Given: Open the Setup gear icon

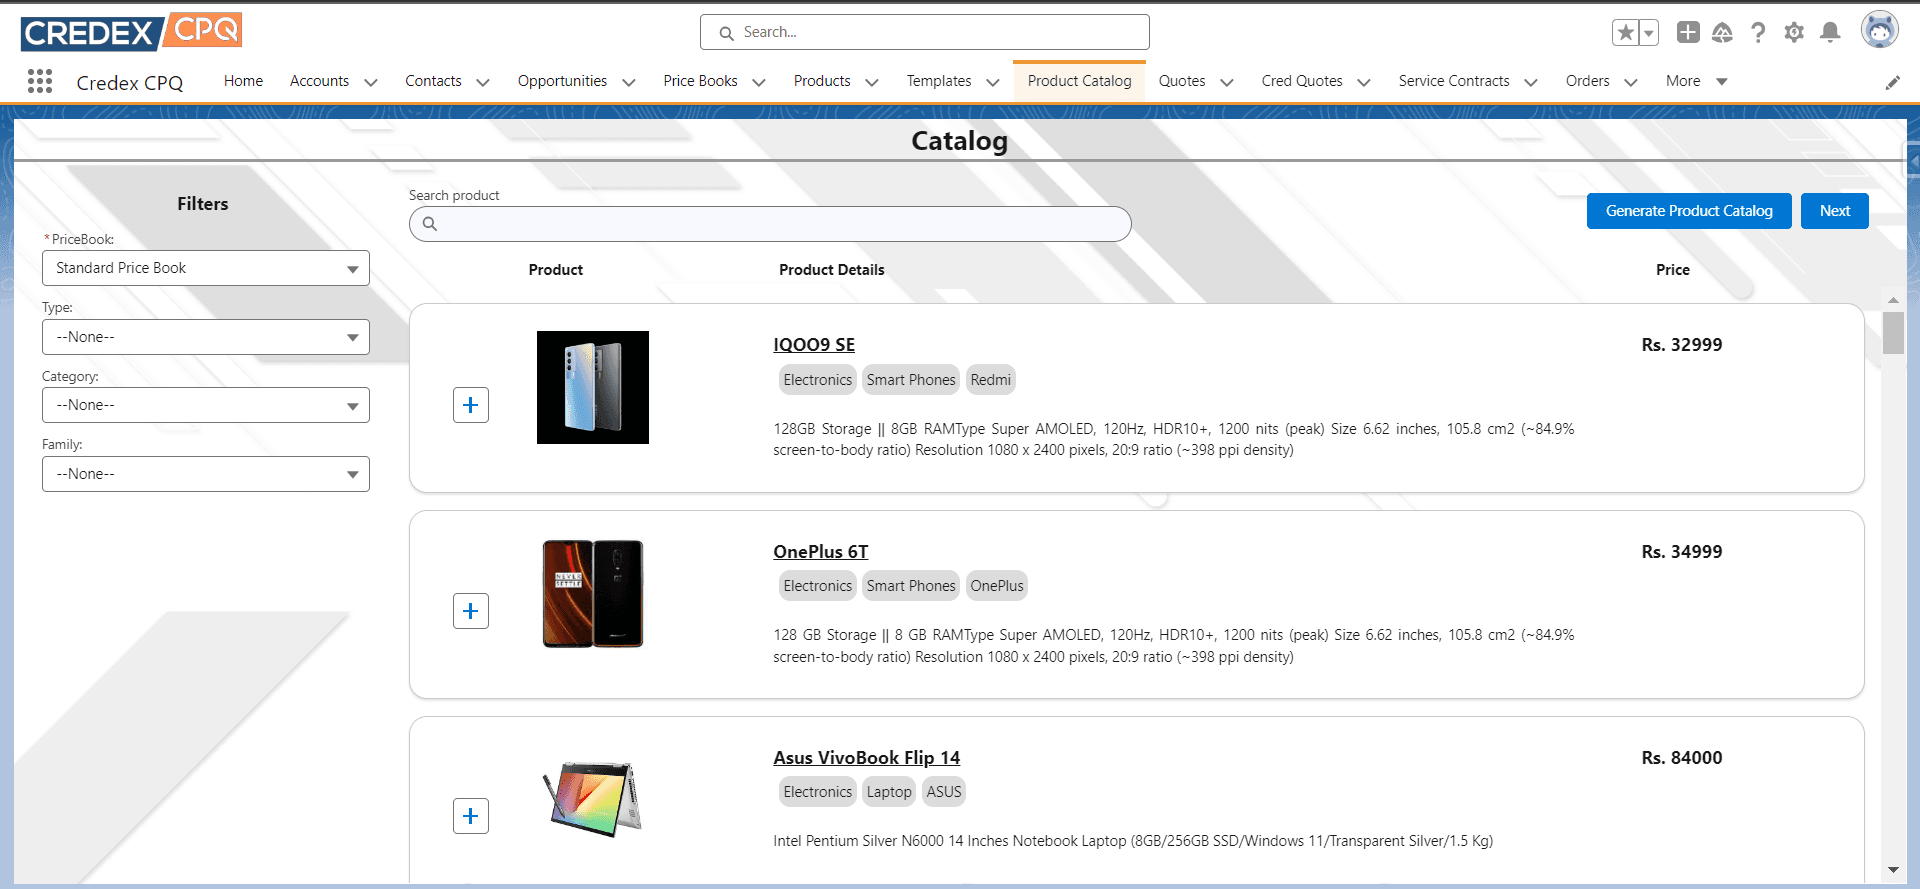Looking at the screenshot, I should pos(1794,33).
